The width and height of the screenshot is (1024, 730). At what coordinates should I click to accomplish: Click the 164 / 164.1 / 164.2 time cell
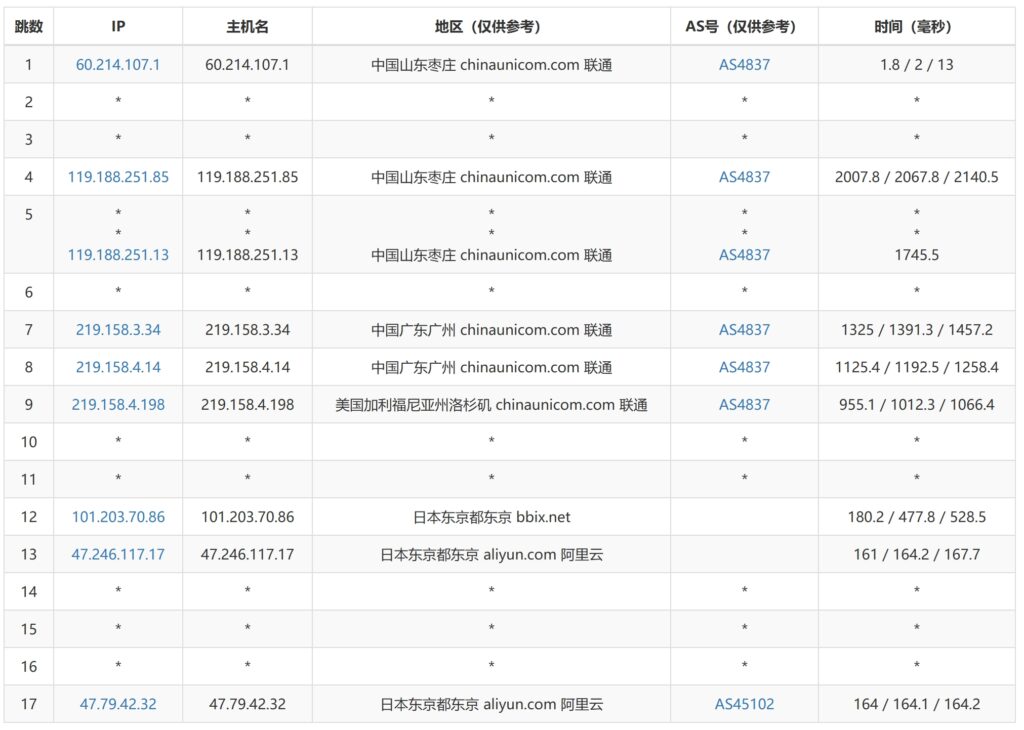tap(916, 704)
